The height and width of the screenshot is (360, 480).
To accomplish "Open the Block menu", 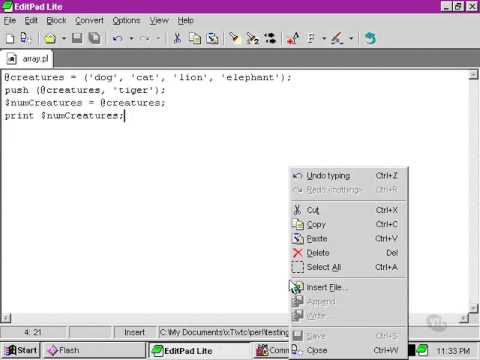I will [56, 21].
